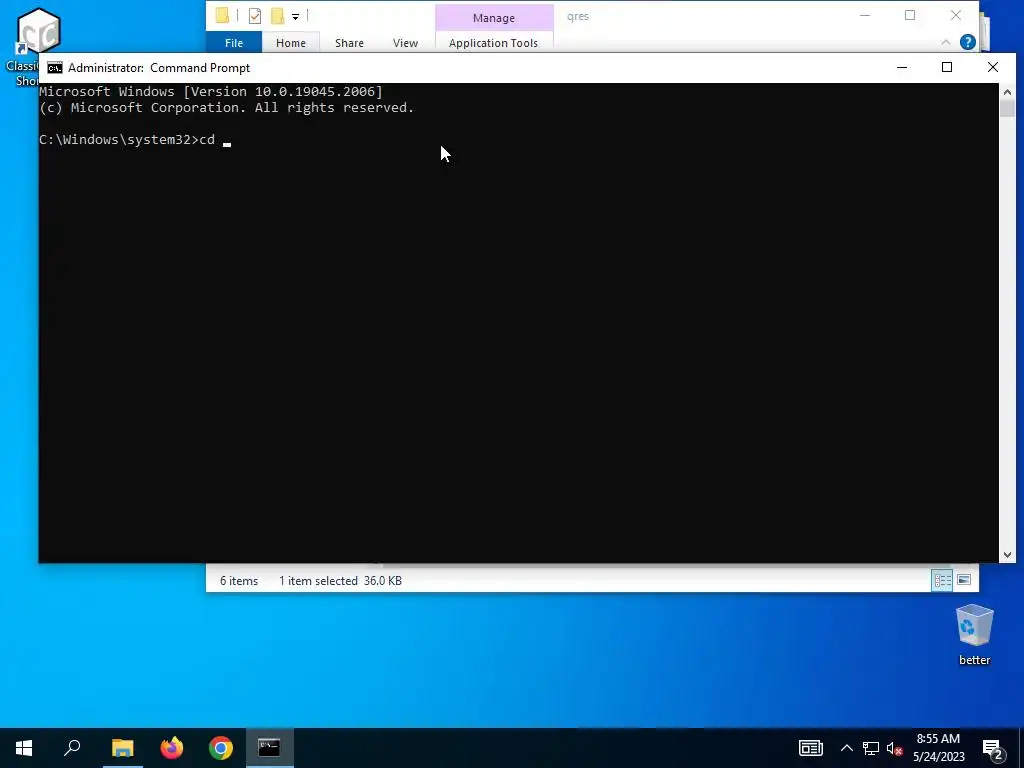Close the Command Prompt window
1024x768 pixels.
point(993,67)
